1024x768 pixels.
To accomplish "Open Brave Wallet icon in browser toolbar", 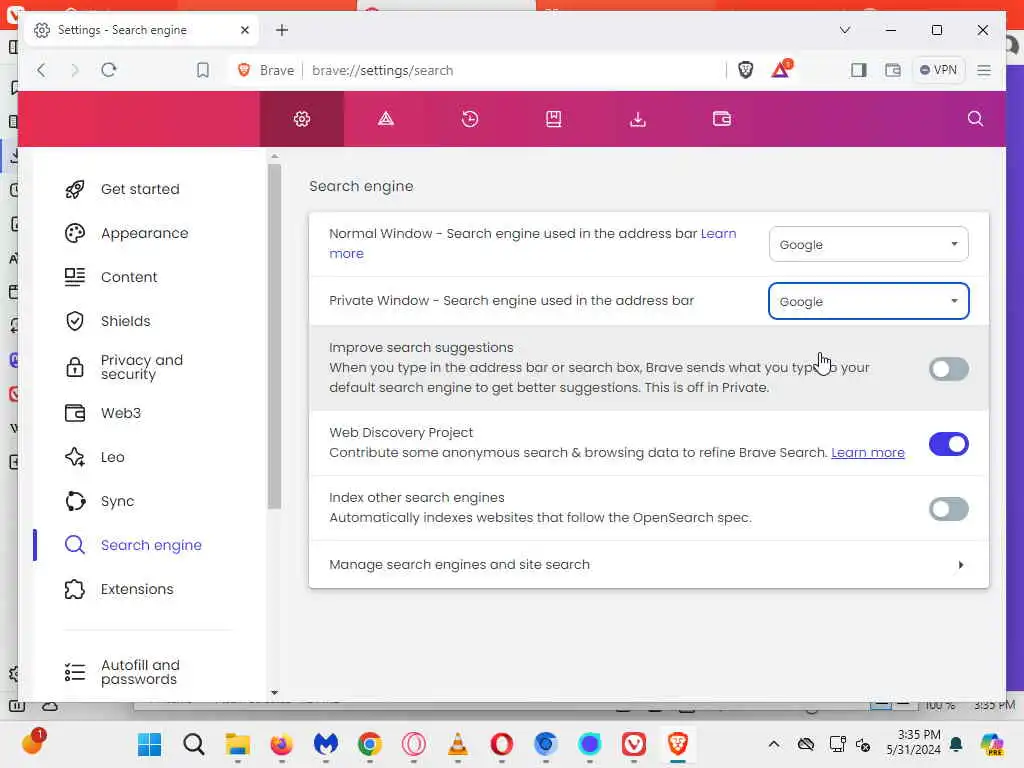I will [892, 70].
